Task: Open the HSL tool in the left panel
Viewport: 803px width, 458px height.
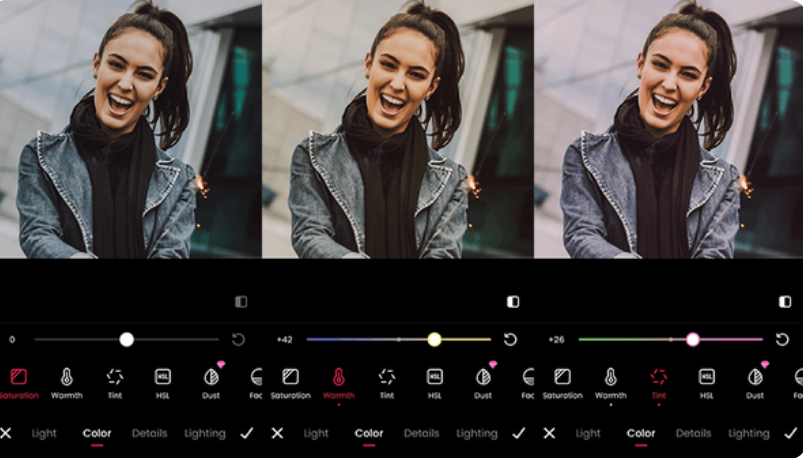Action: [x=163, y=377]
